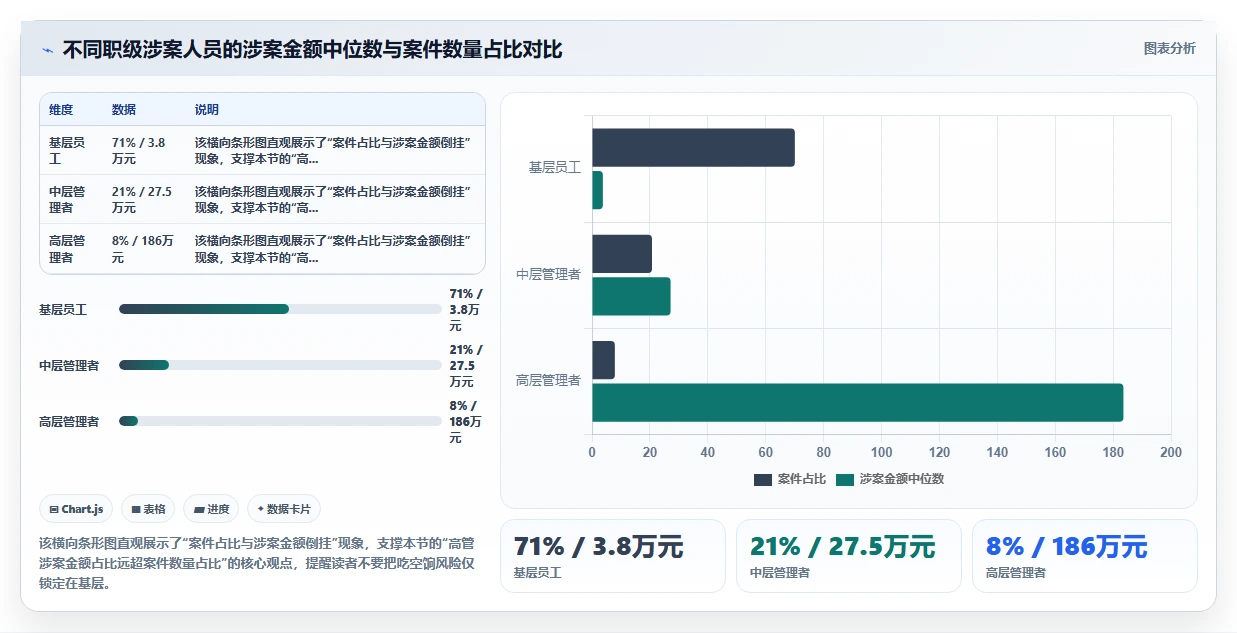Click the 高层管理者 progress bar

pos(280,421)
